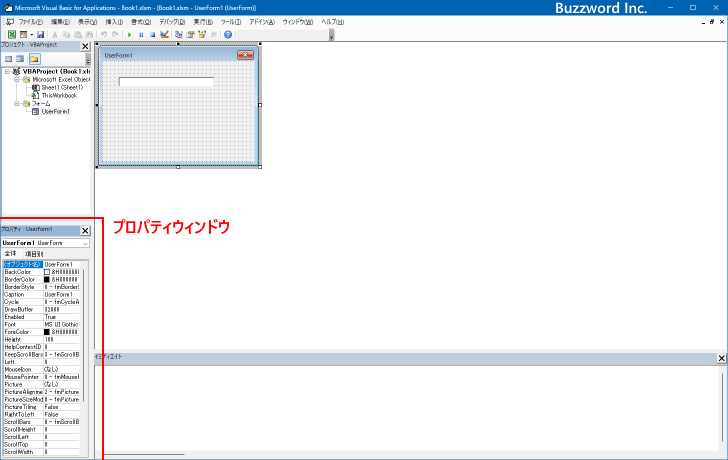Screen dimensions: 728x460
Task: Click the green Run Sub/UserForm icon
Action: coord(130,34)
